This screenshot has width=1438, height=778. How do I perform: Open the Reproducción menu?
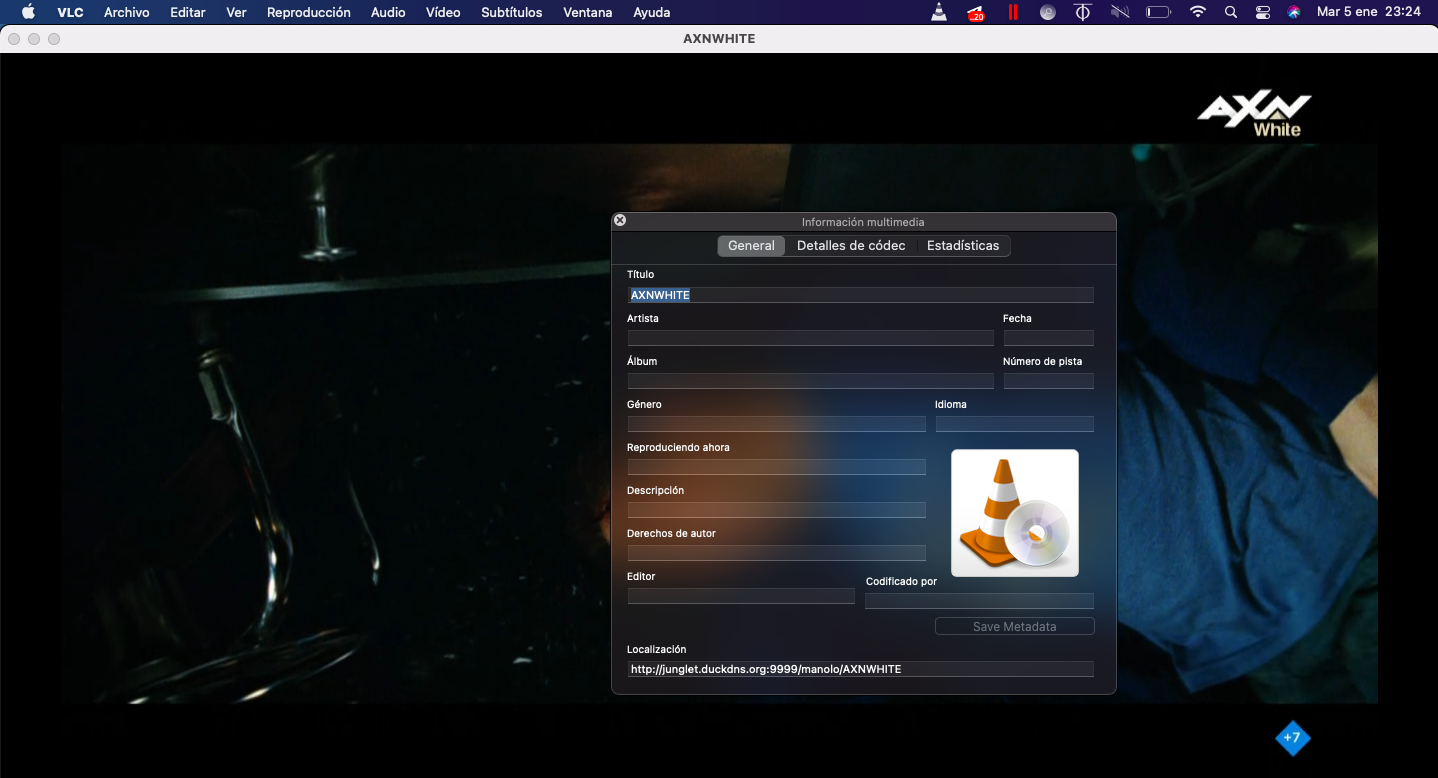point(308,13)
